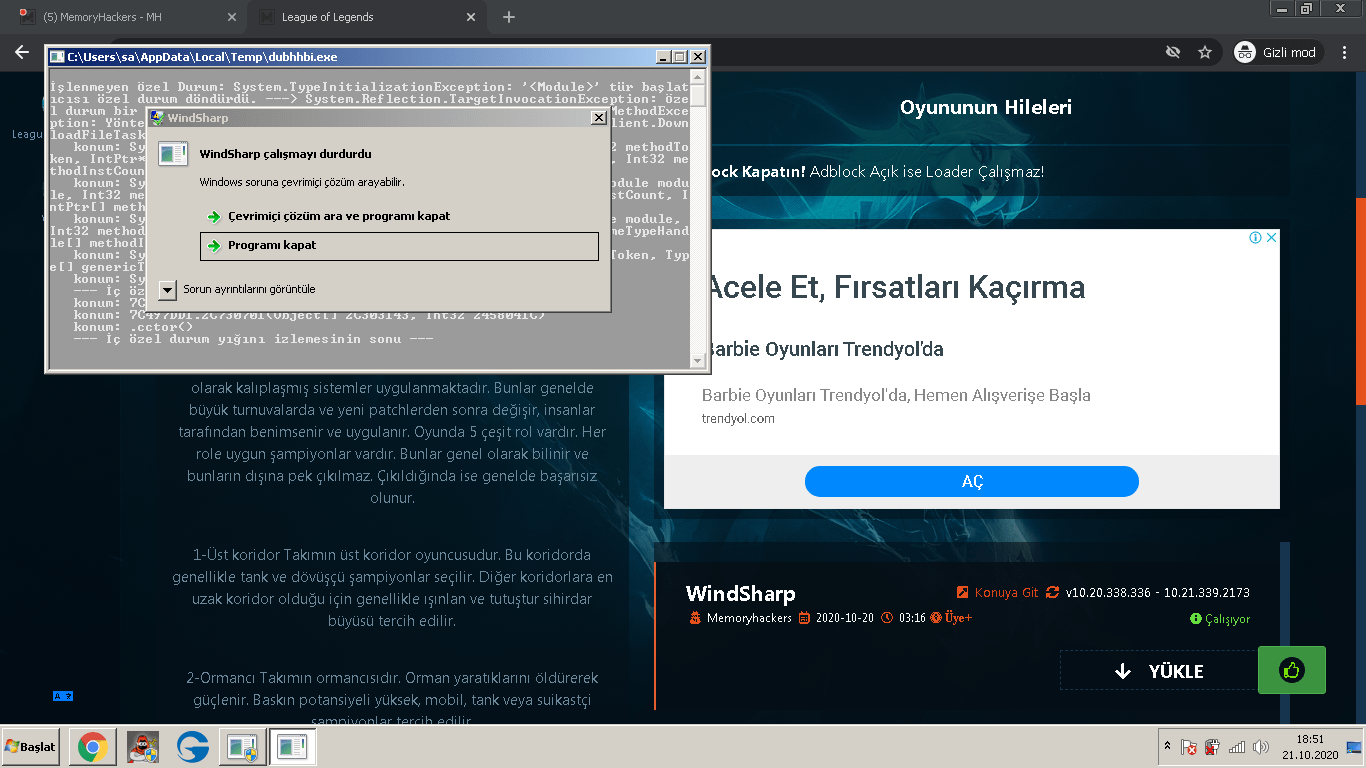
Task: Open the trendyol.com link in ad
Action: click(x=738, y=419)
